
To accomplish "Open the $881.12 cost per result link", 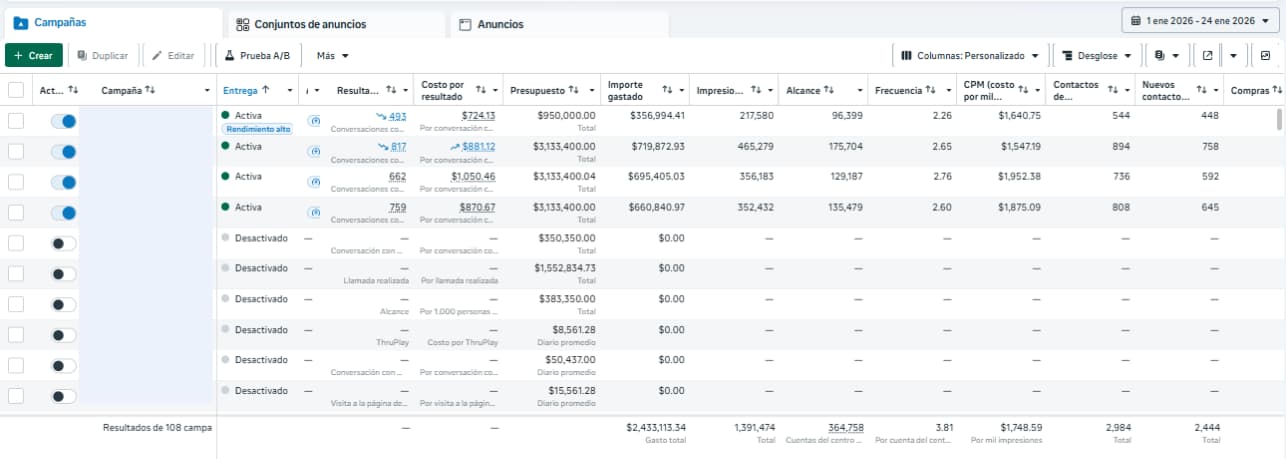I will [478, 146].
